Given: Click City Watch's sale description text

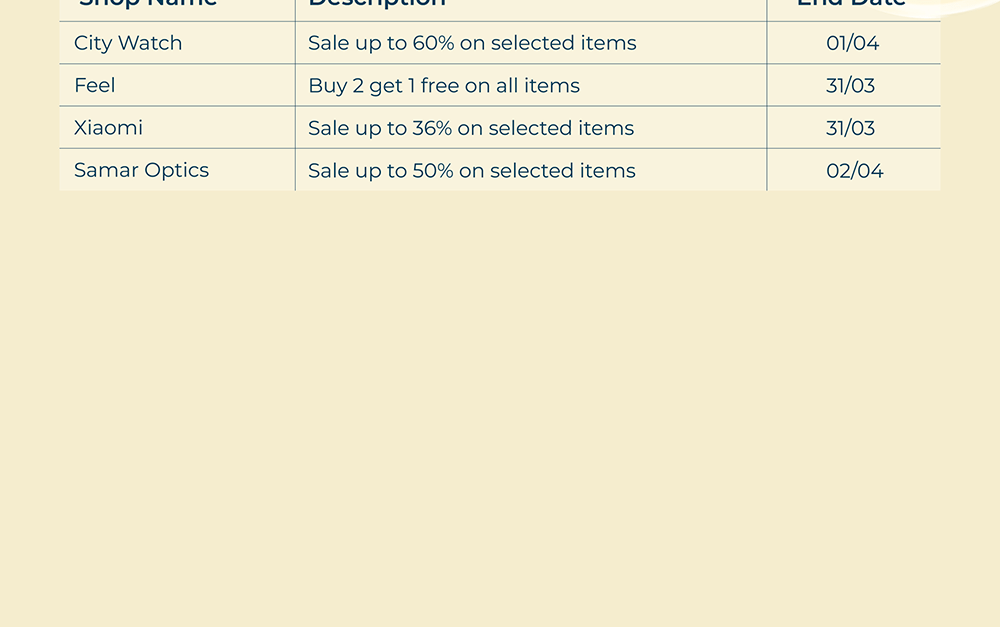Looking at the screenshot, I should pyautogui.click(x=472, y=43).
